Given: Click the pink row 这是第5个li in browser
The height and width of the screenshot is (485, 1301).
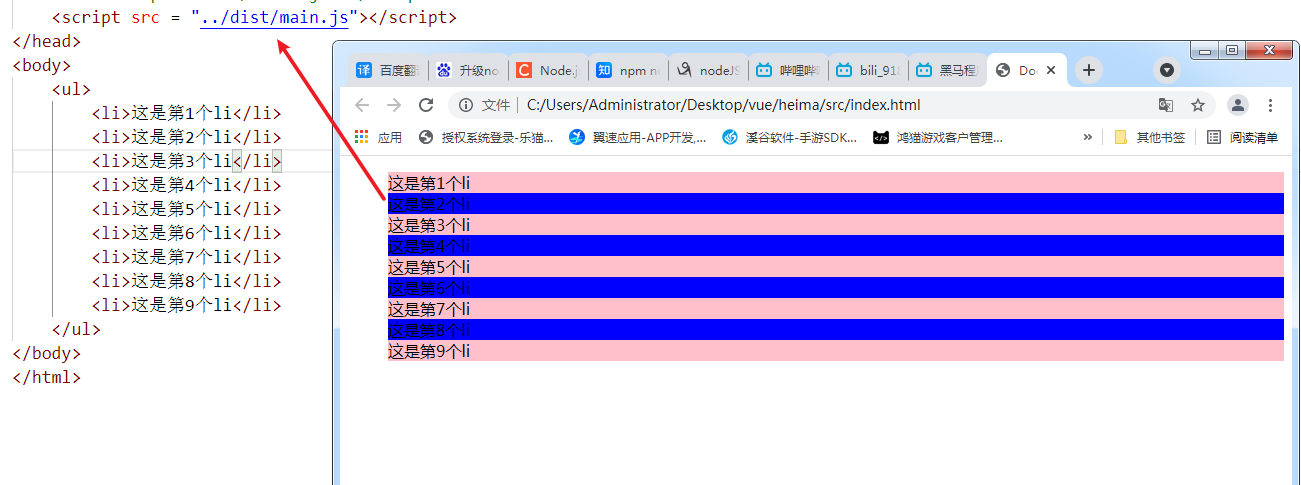Looking at the screenshot, I should click(835, 267).
